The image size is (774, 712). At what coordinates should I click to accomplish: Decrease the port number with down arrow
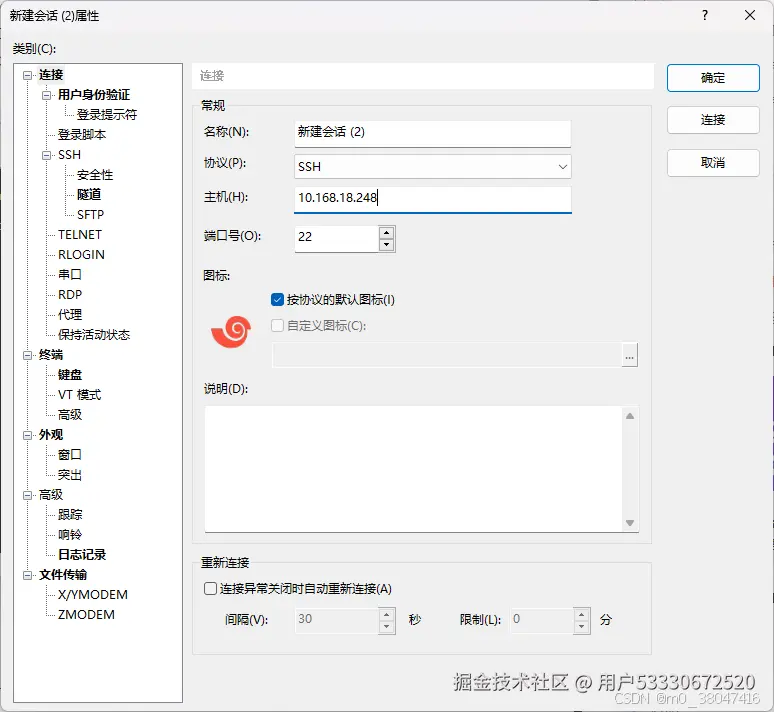click(x=387, y=244)
